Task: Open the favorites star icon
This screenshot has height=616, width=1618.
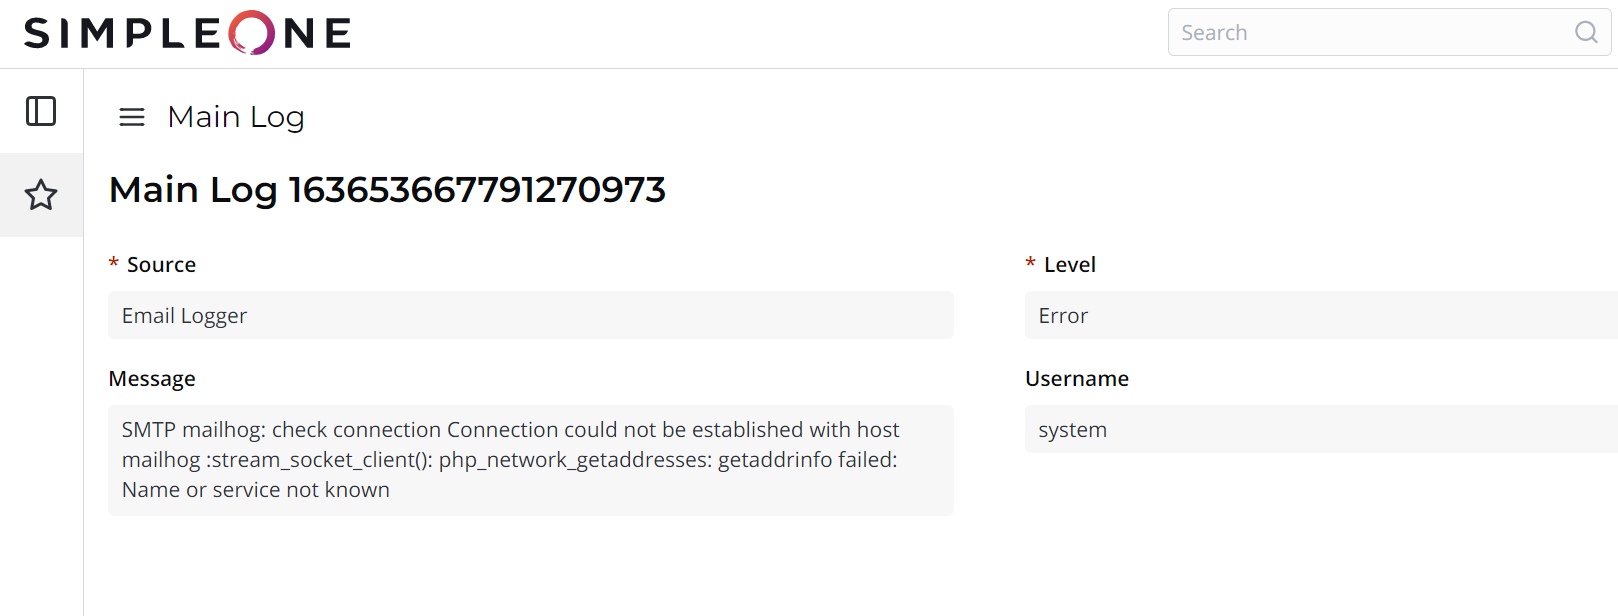Action: coord(41,195)
